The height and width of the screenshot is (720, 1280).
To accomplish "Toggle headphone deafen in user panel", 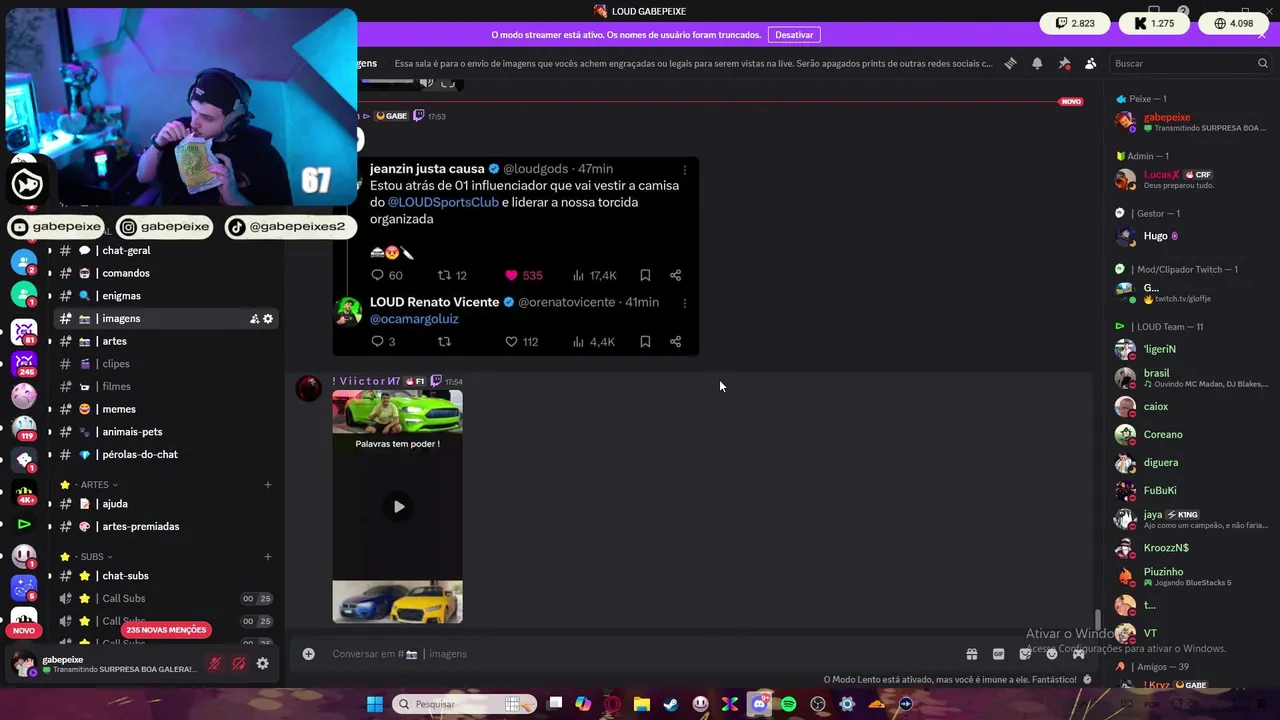I will coord(238,663).
